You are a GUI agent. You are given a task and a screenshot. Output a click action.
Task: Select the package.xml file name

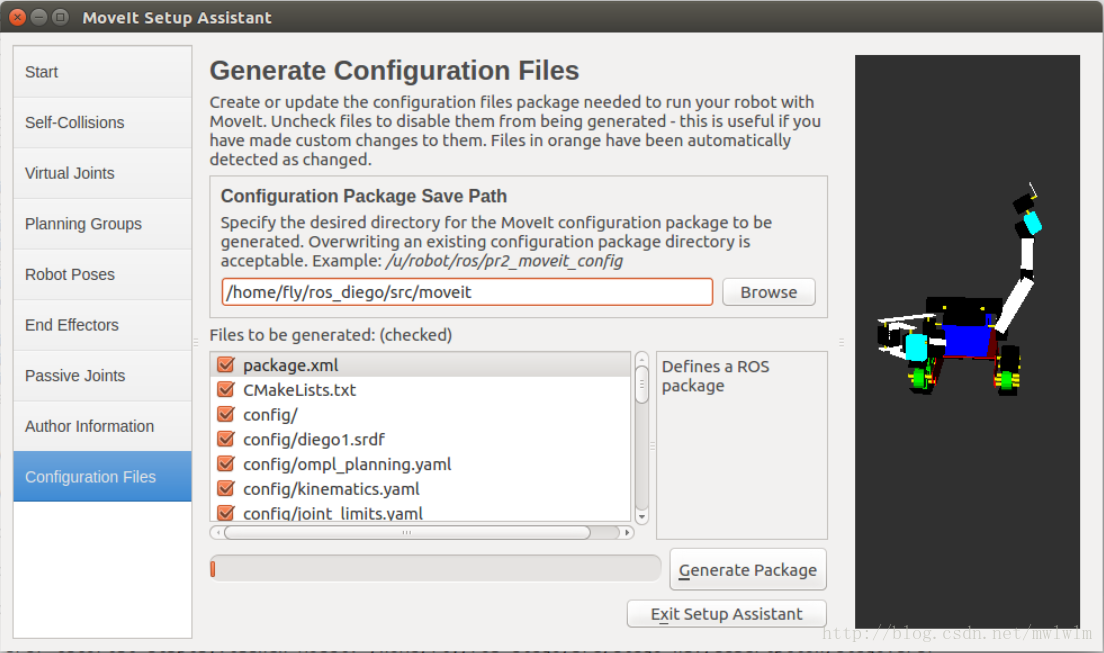click(x=291, y=366)
